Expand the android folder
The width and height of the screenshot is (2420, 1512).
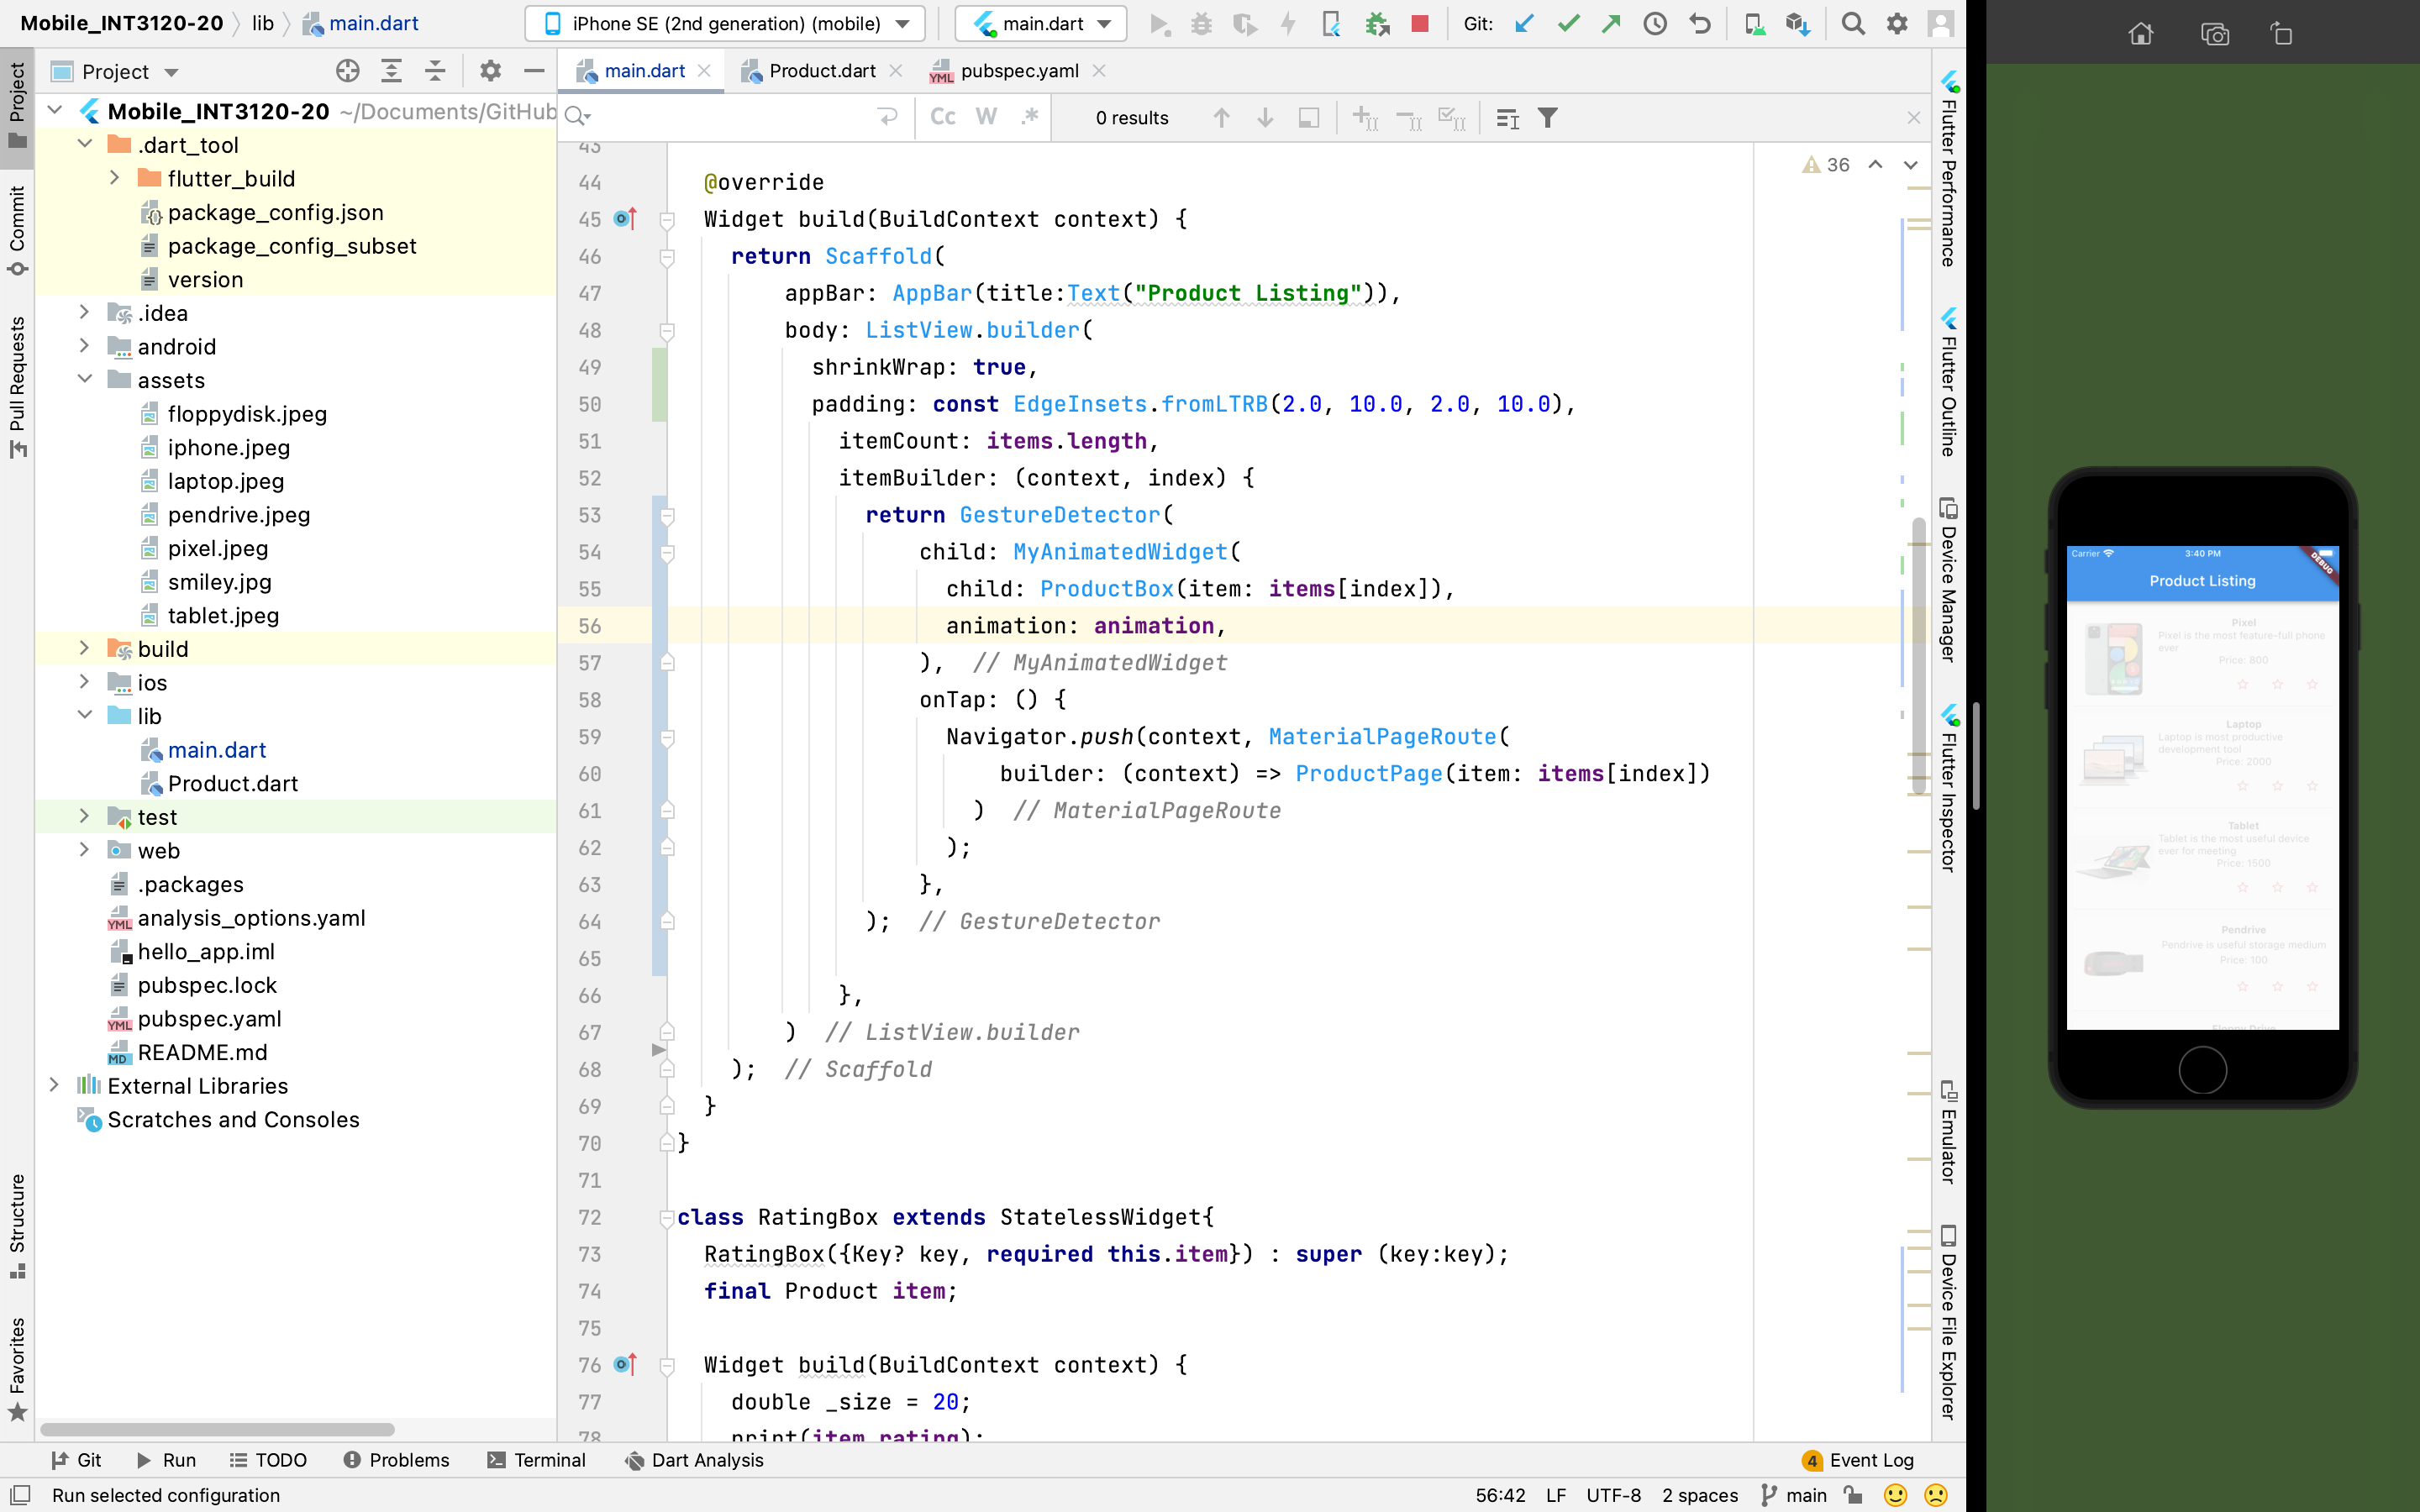84,346
